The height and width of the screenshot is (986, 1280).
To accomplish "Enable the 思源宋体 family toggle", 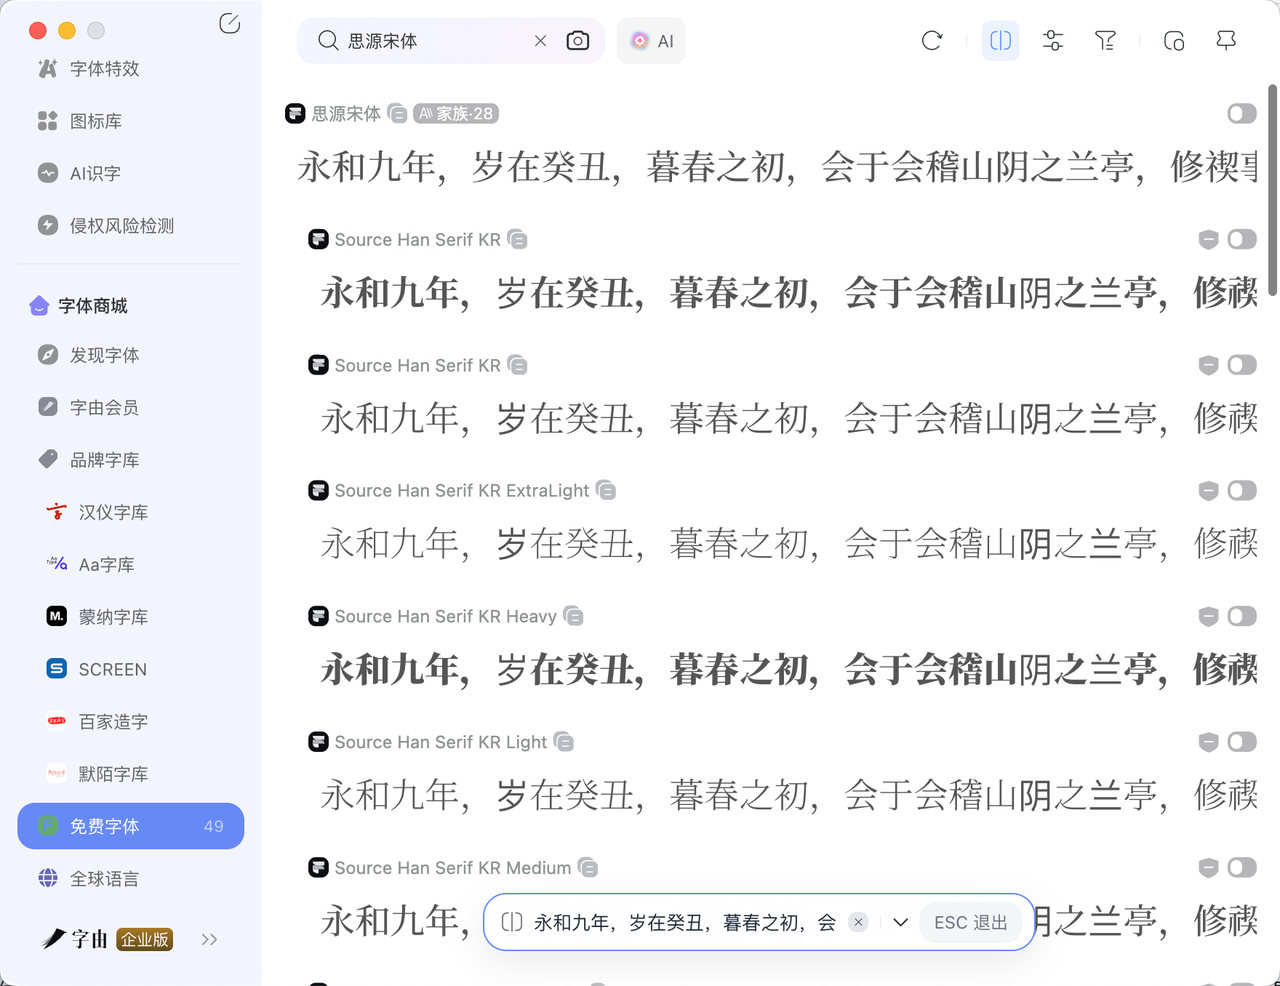I will coord(1242,114).
